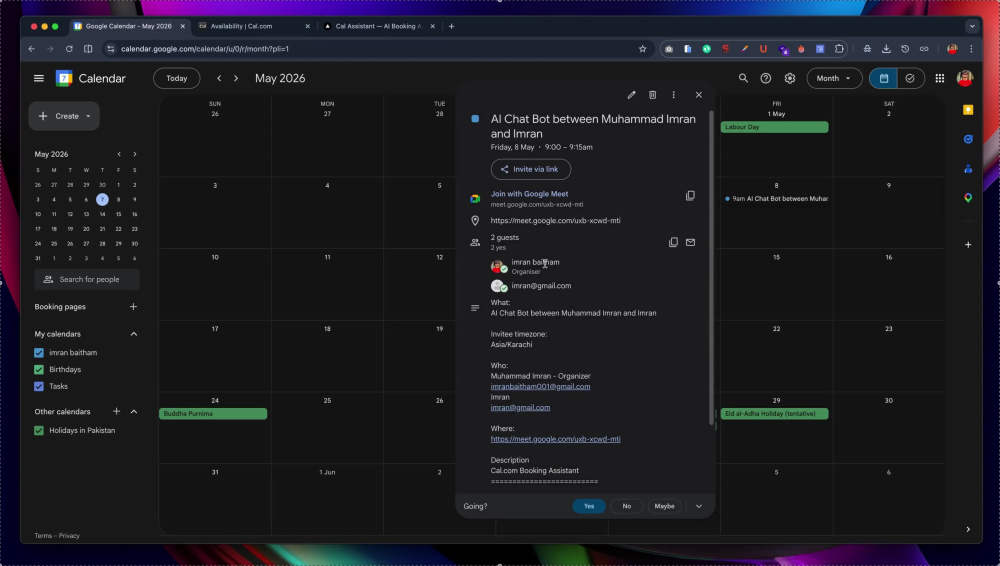Hide the side panel chevron
The width and height of the screenshot is (1000, 566).
(x=967, y=529)
